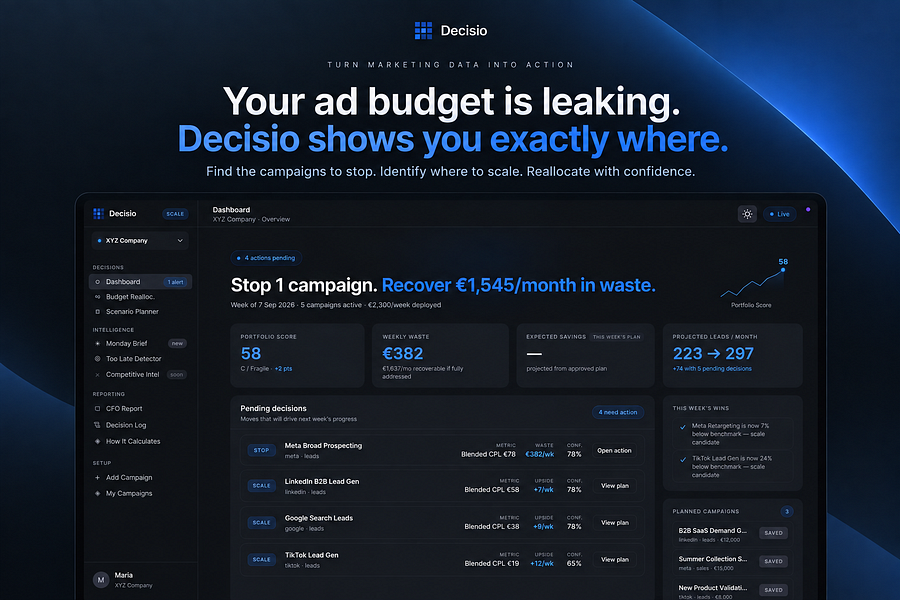The image size is (900, 600).
Task: Click SAVED badge on Summer Collection campaign
Action: click(773, 562)
